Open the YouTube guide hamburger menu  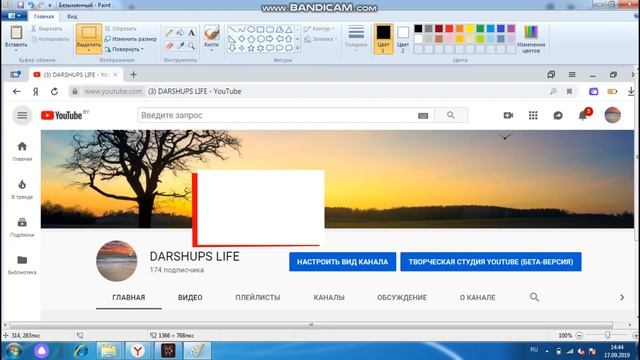click(x=22, y=116)
